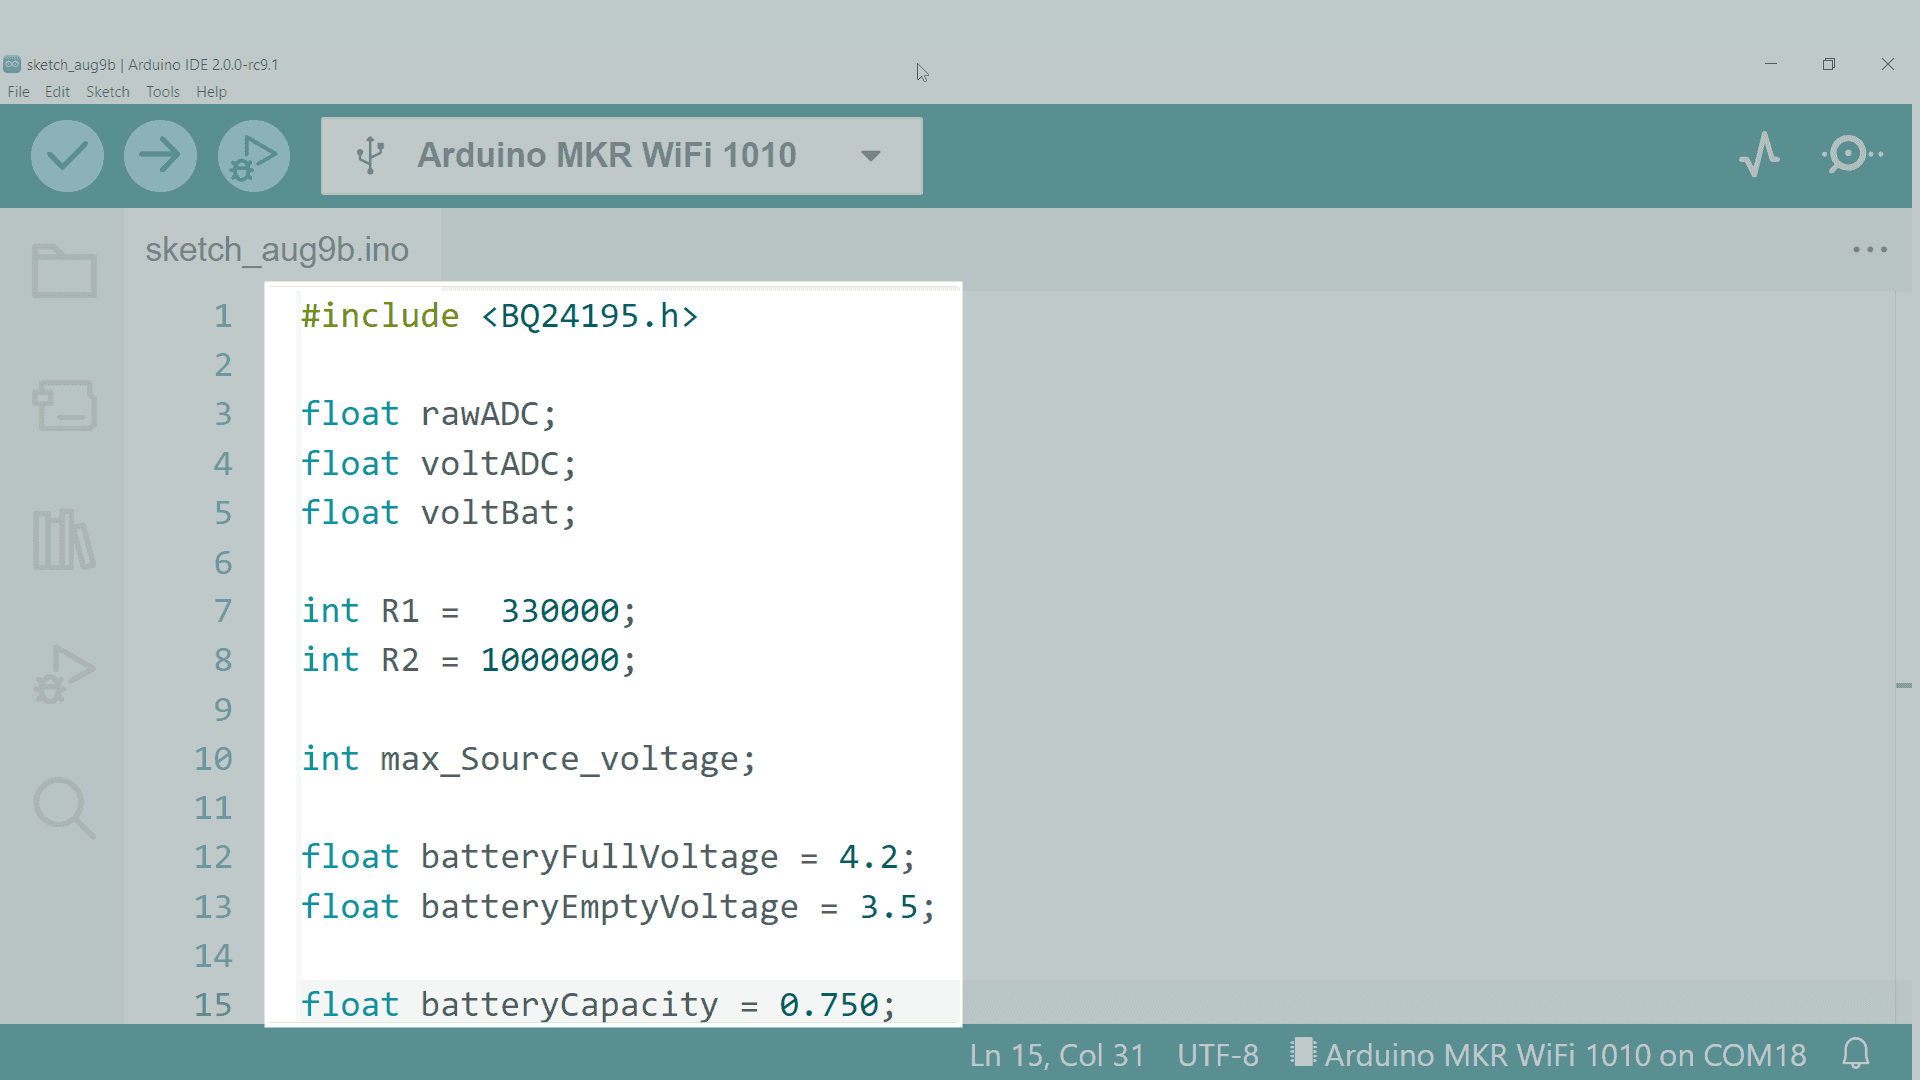Select the sketch_aug9b.ino tab
Screen dimensions: 1920x1080
tap(277, 250)
